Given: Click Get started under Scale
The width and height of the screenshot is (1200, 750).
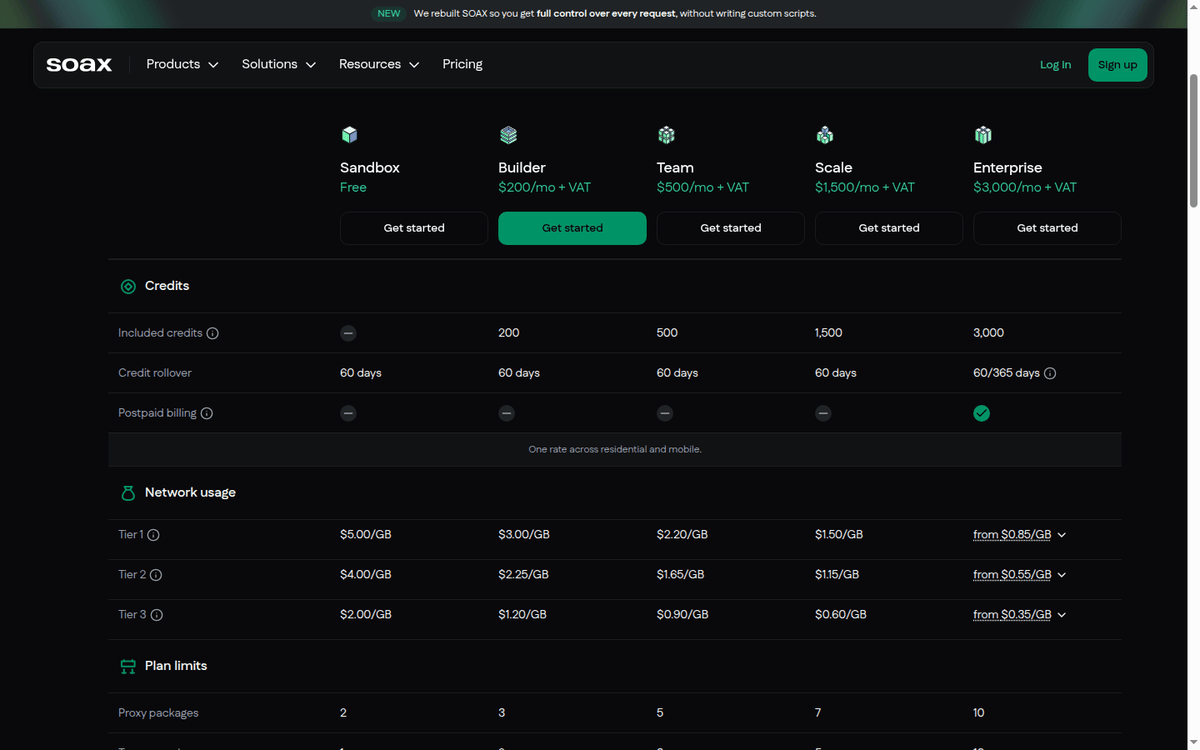Looking at the screenshot, I should (889, 228).
